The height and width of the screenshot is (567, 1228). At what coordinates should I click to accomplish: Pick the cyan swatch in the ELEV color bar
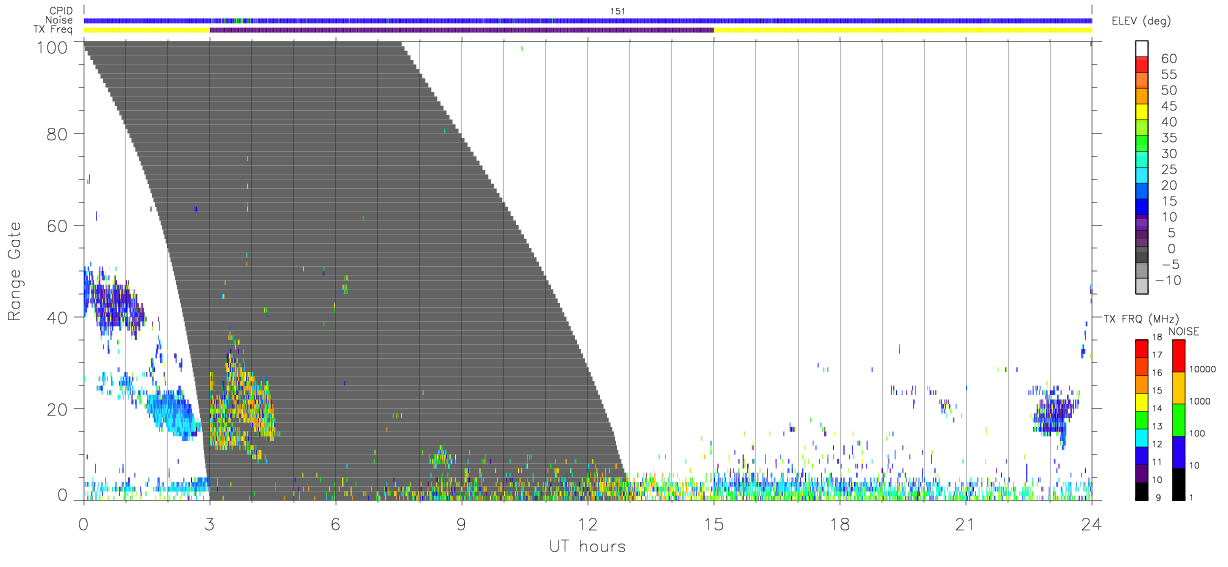coord(1142,177)
